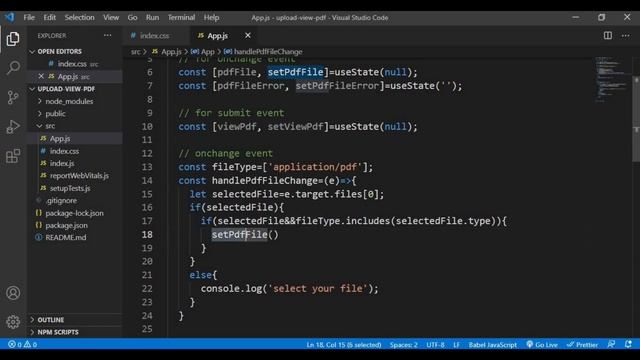Click the Prettier status item

tap(582, 344)
